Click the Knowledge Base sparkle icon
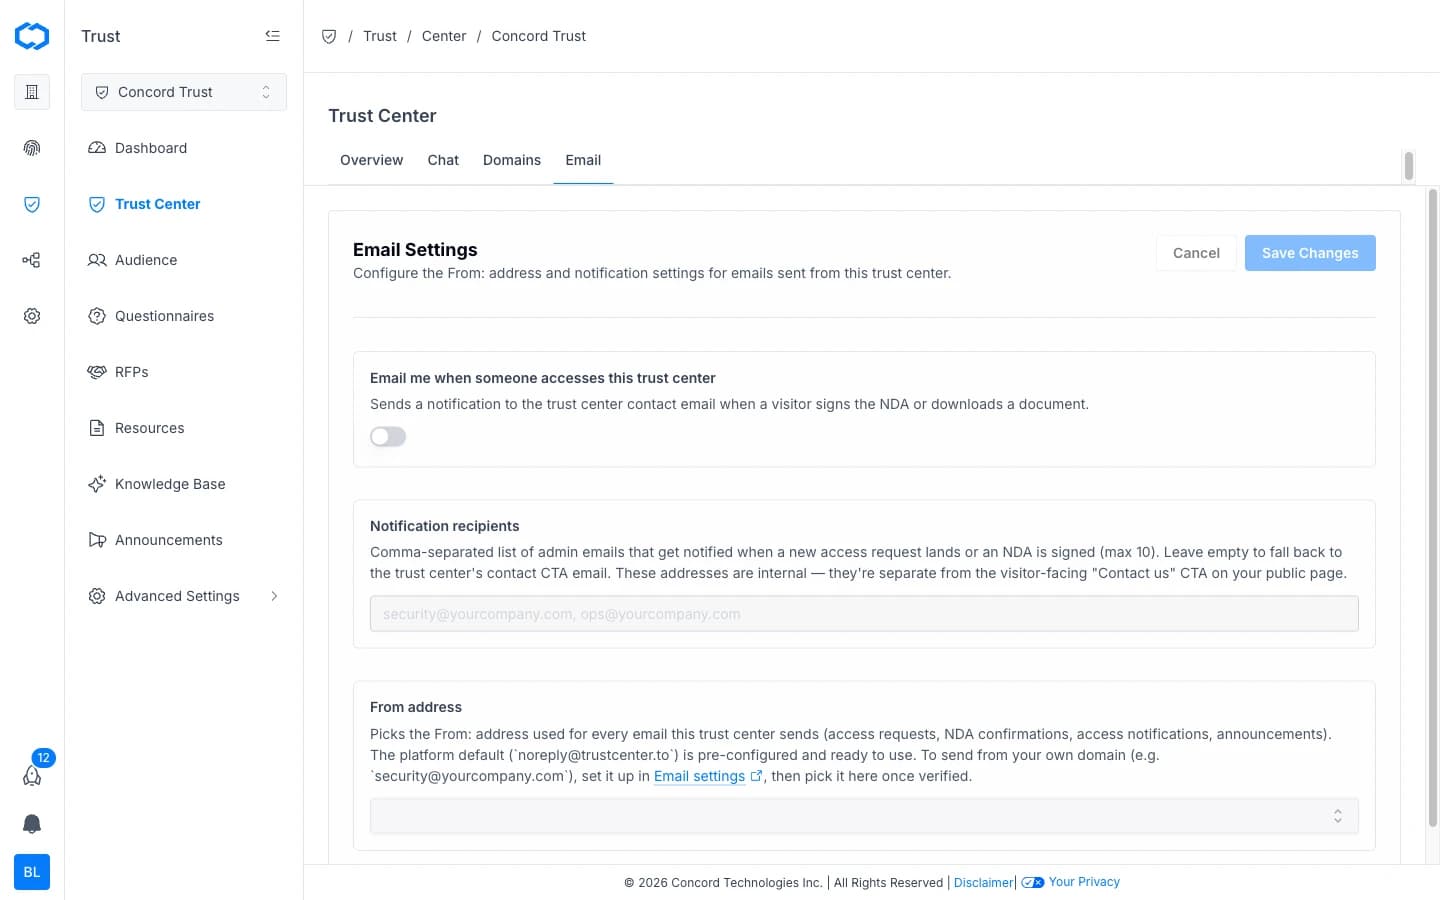The width and height of the screenshot is (1440, 900). [97, 484]
